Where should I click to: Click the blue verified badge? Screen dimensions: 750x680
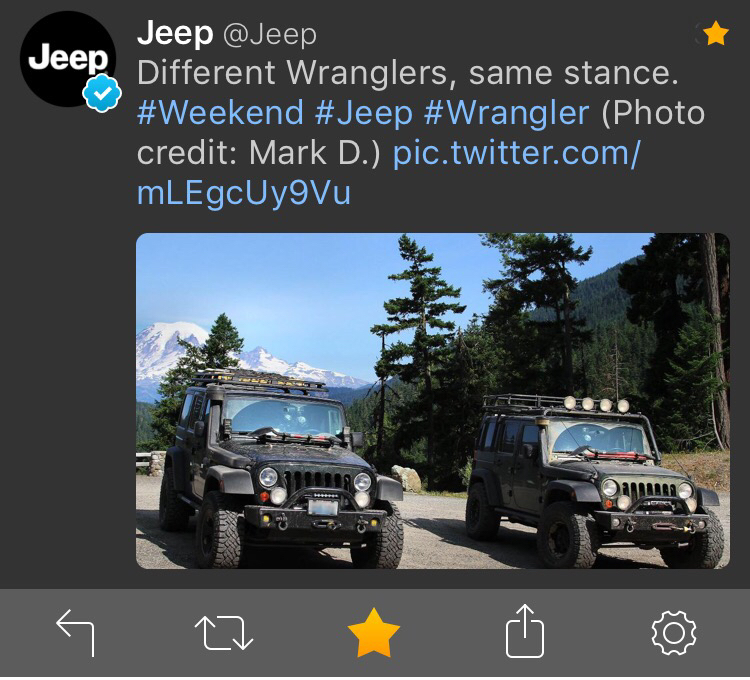coord(102,93)
